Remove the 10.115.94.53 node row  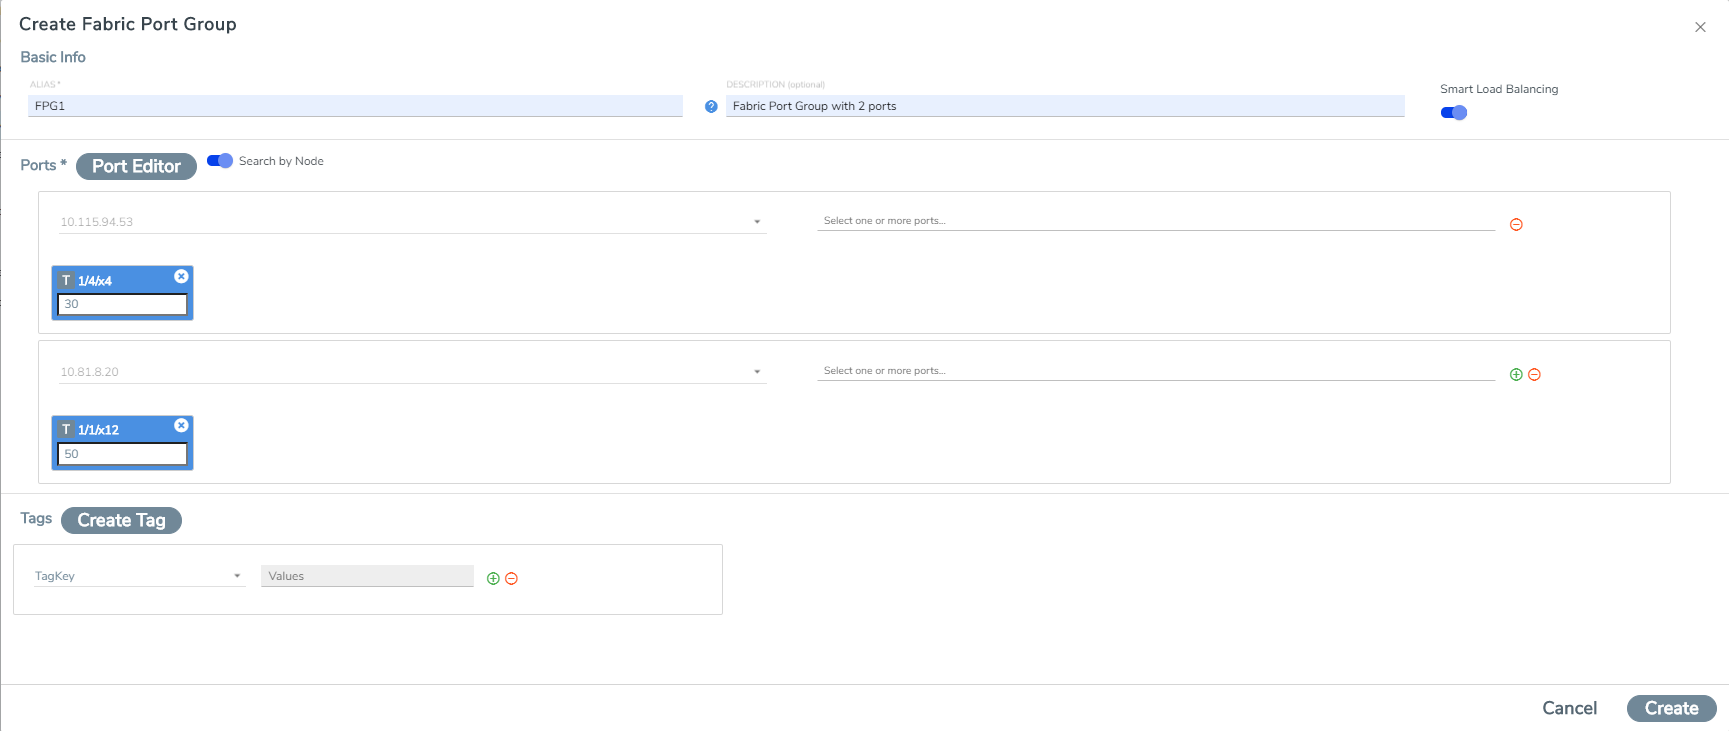click(x=1516, y=225)
